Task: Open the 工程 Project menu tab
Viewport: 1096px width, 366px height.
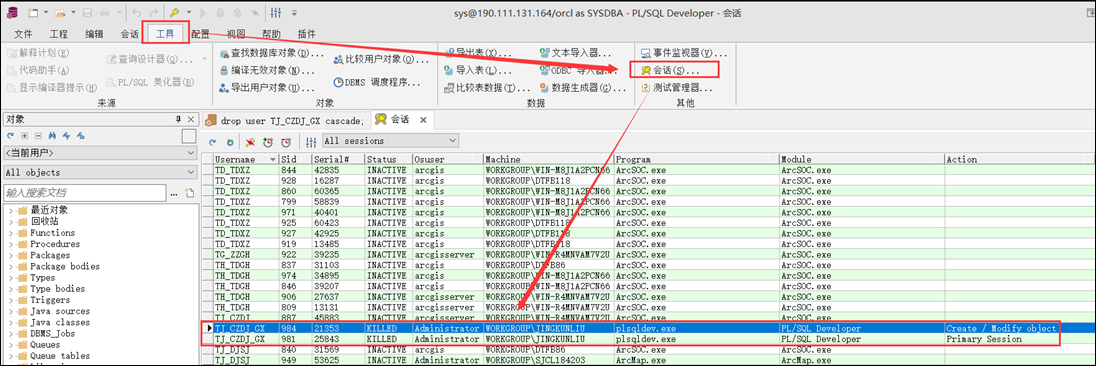Action: pyautogui.click(x=59, y=34)
